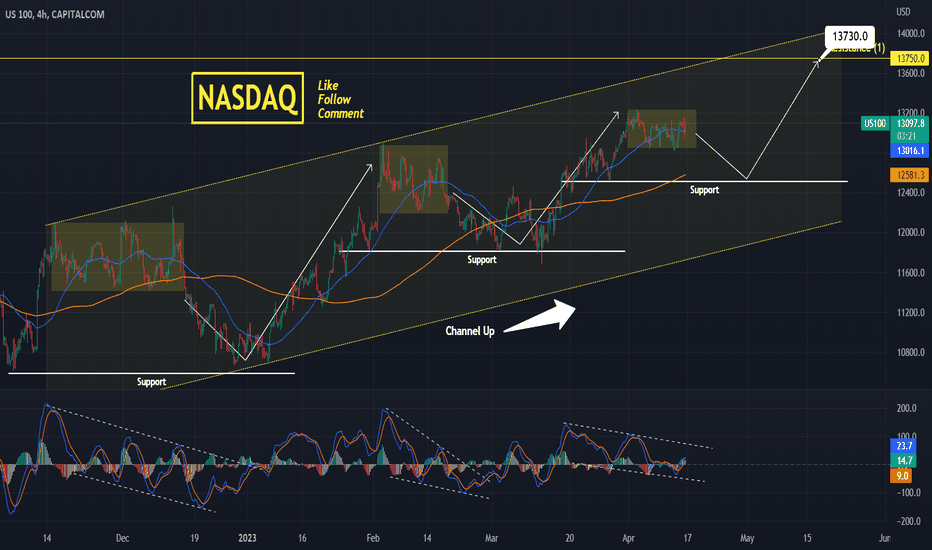Screen dimensions: 932x550
Task: Click the May label on time axis
Action: [x=747, y=538]
